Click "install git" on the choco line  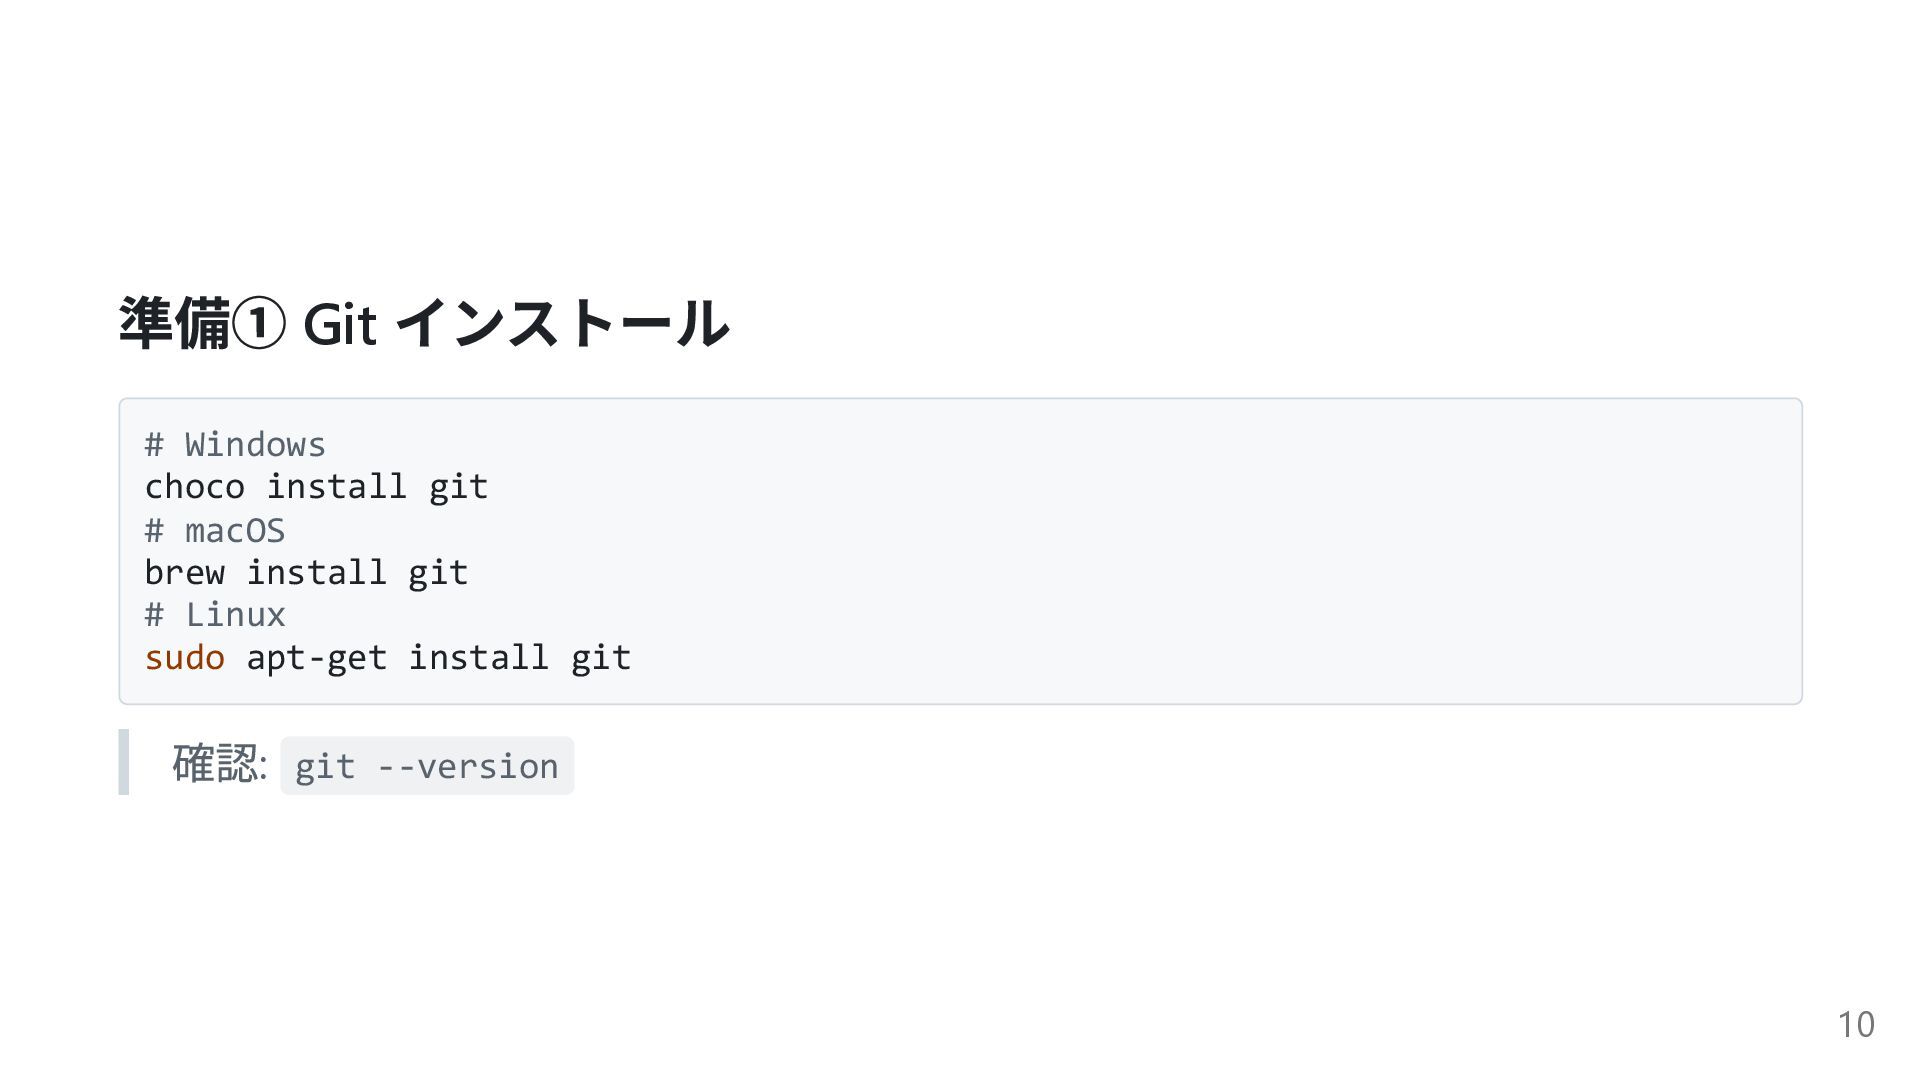377,487
